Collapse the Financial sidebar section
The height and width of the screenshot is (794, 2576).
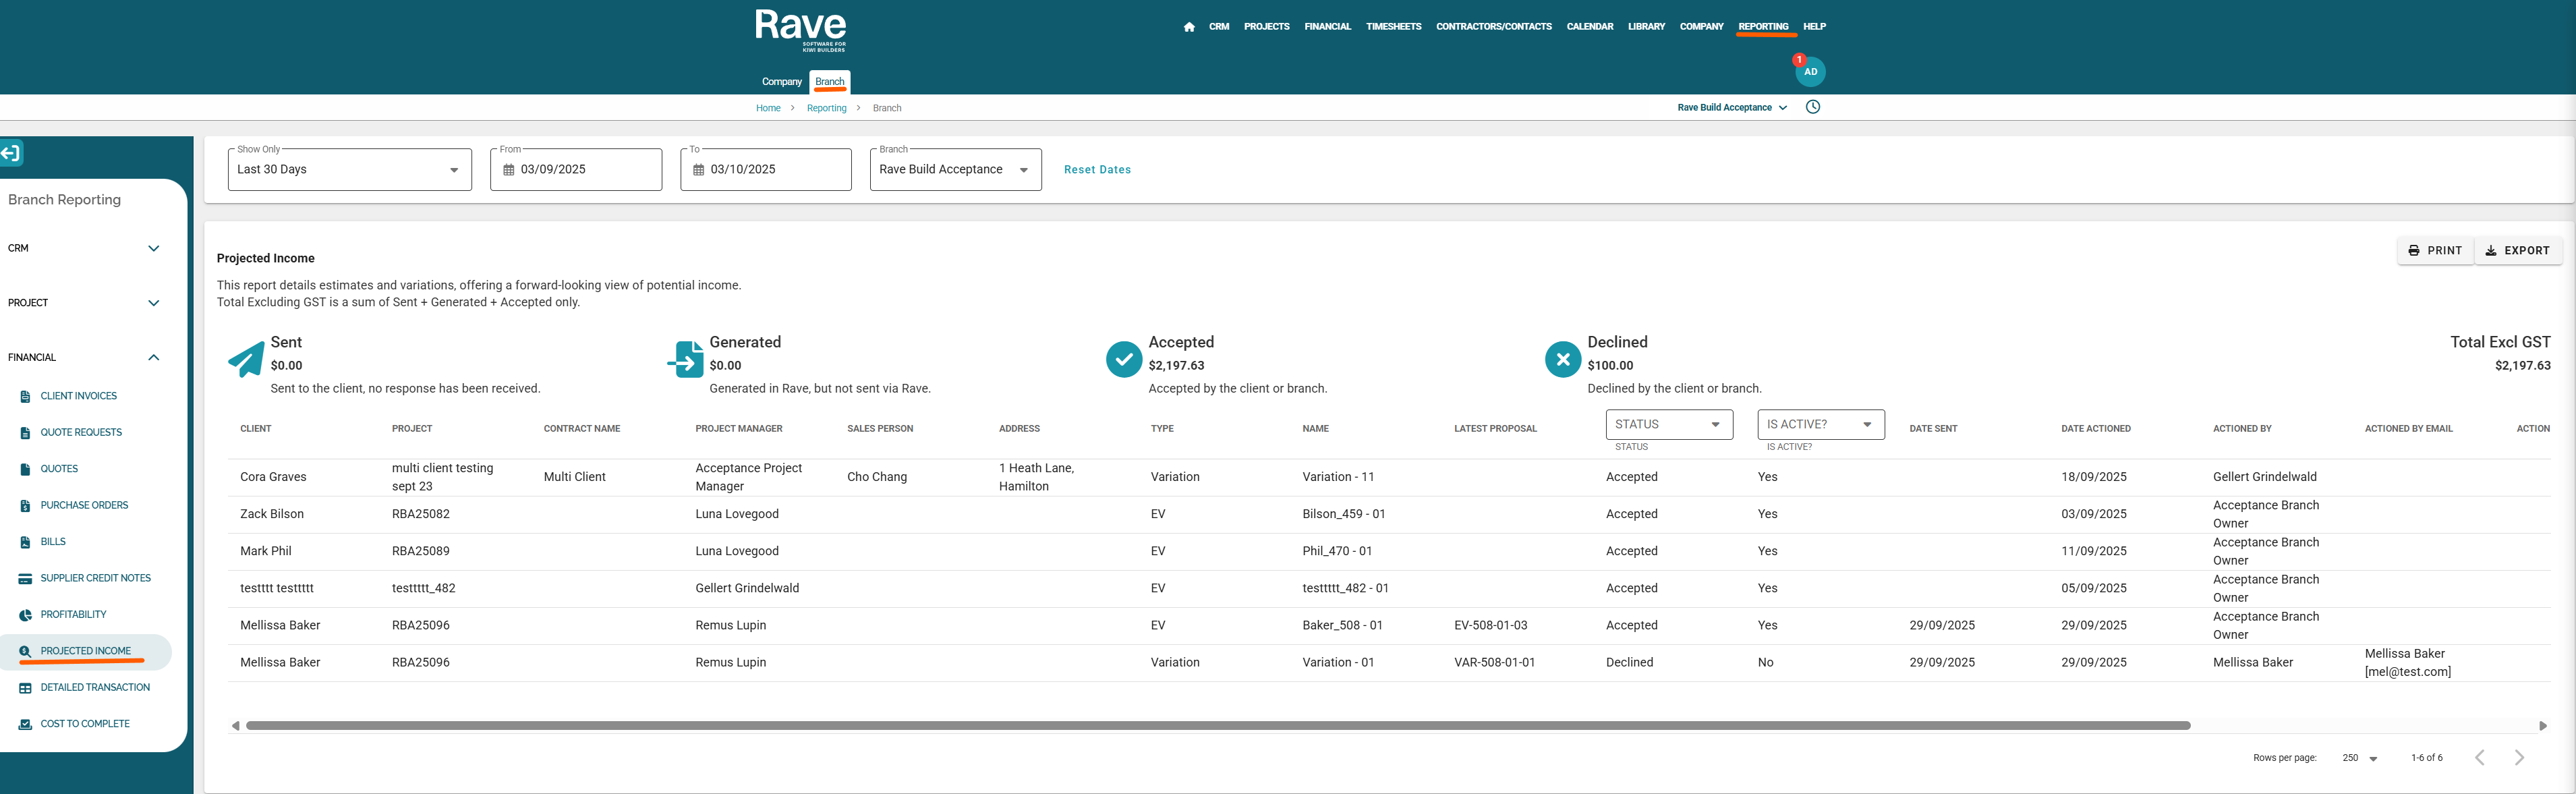coord(153,358)
